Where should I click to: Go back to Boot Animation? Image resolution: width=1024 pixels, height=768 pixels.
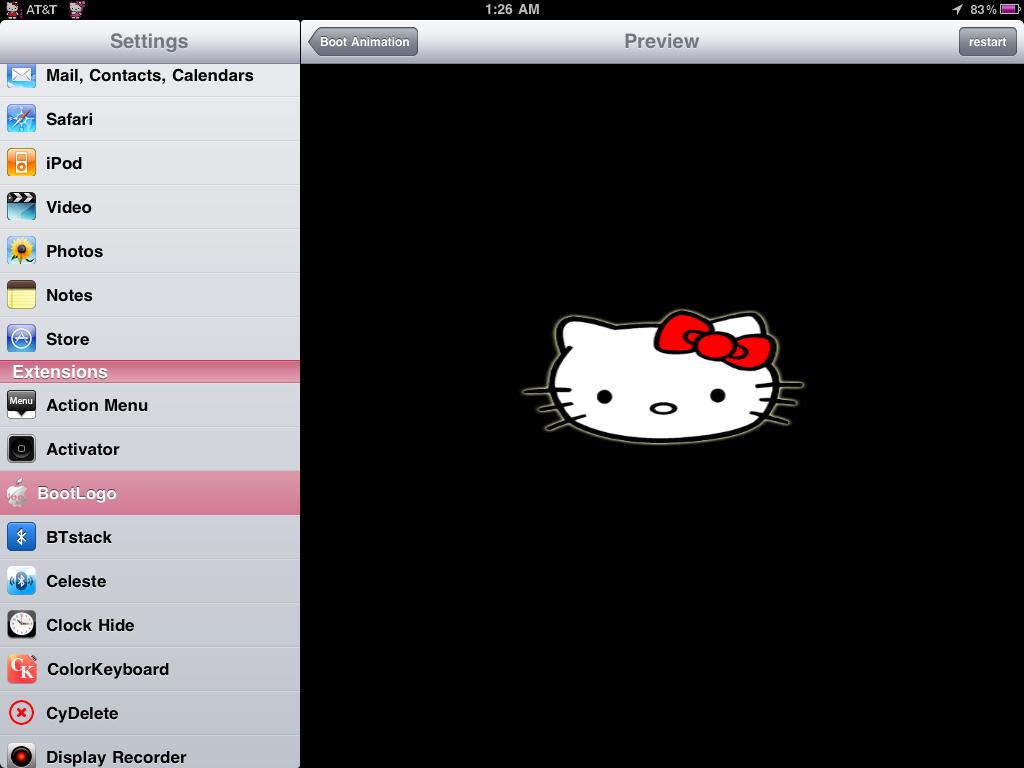pos(363,42)
